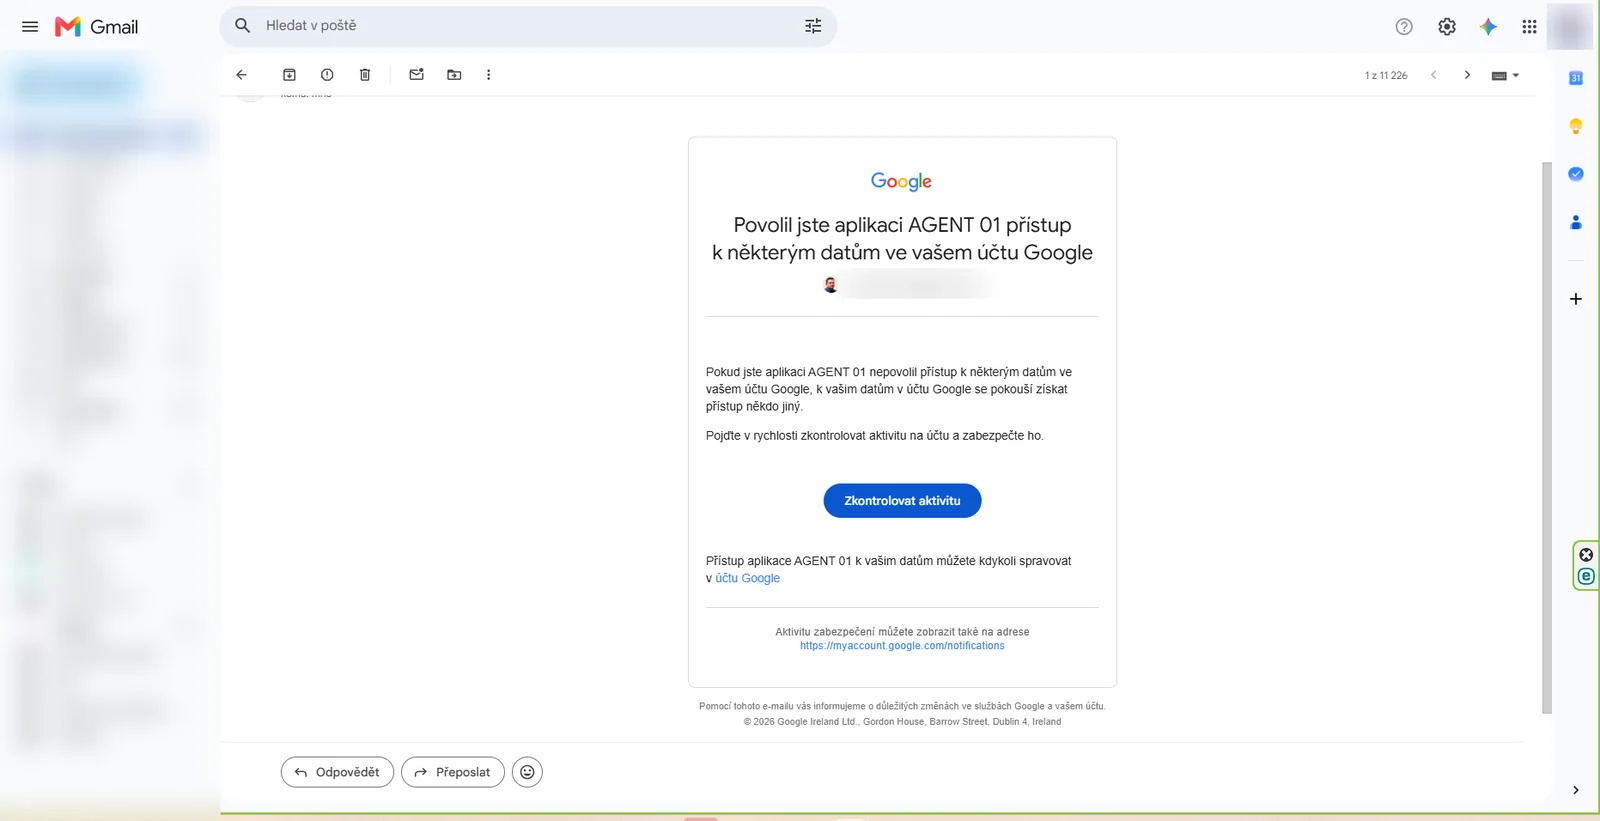Click the extension close X icon
Screen dimensions: 1600x821
point(1586,555)
